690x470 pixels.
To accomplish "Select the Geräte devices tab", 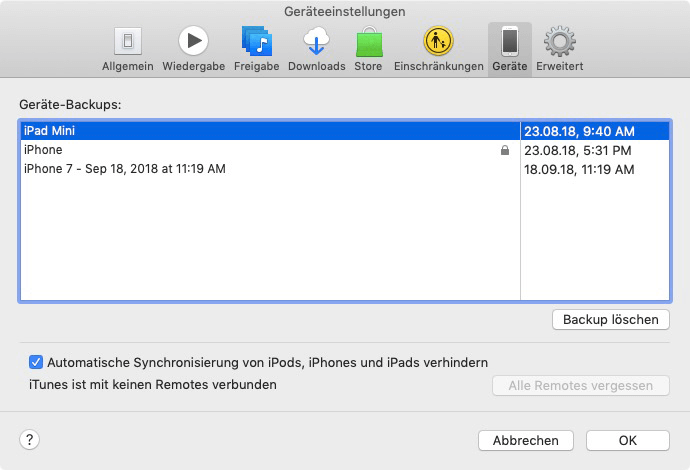I will click(510, 50).
